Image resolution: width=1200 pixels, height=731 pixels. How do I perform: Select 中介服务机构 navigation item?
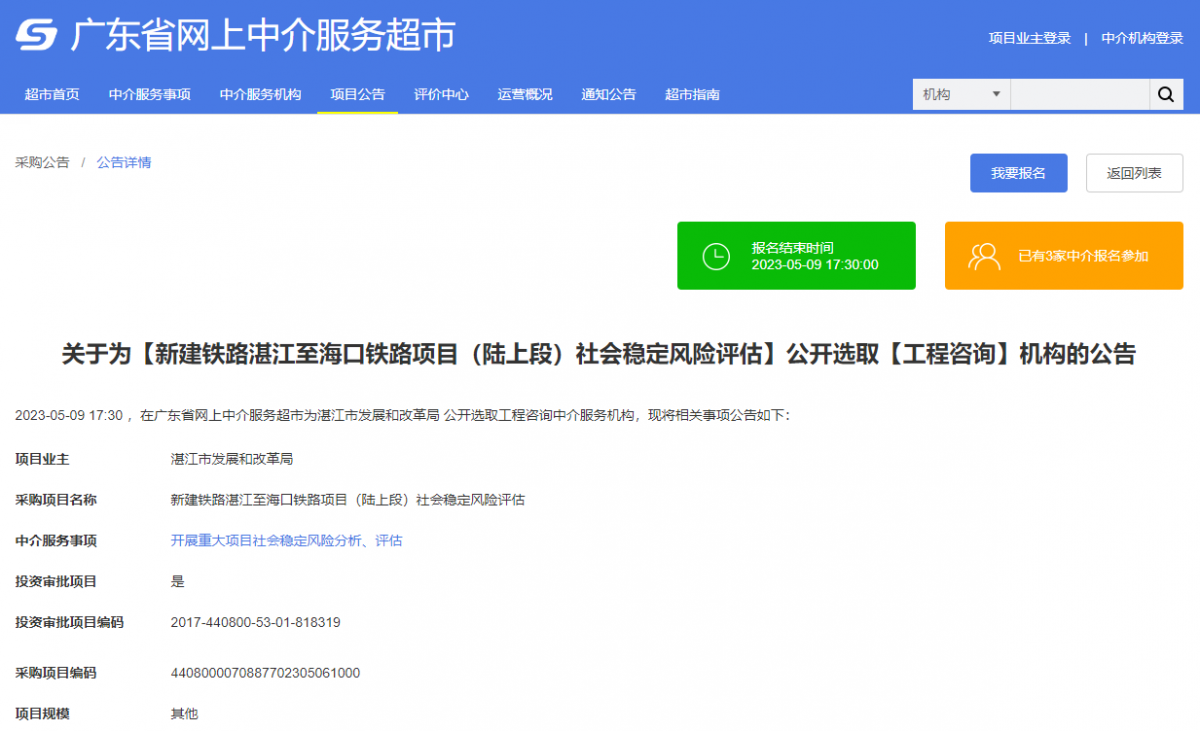tap(260, 95)
